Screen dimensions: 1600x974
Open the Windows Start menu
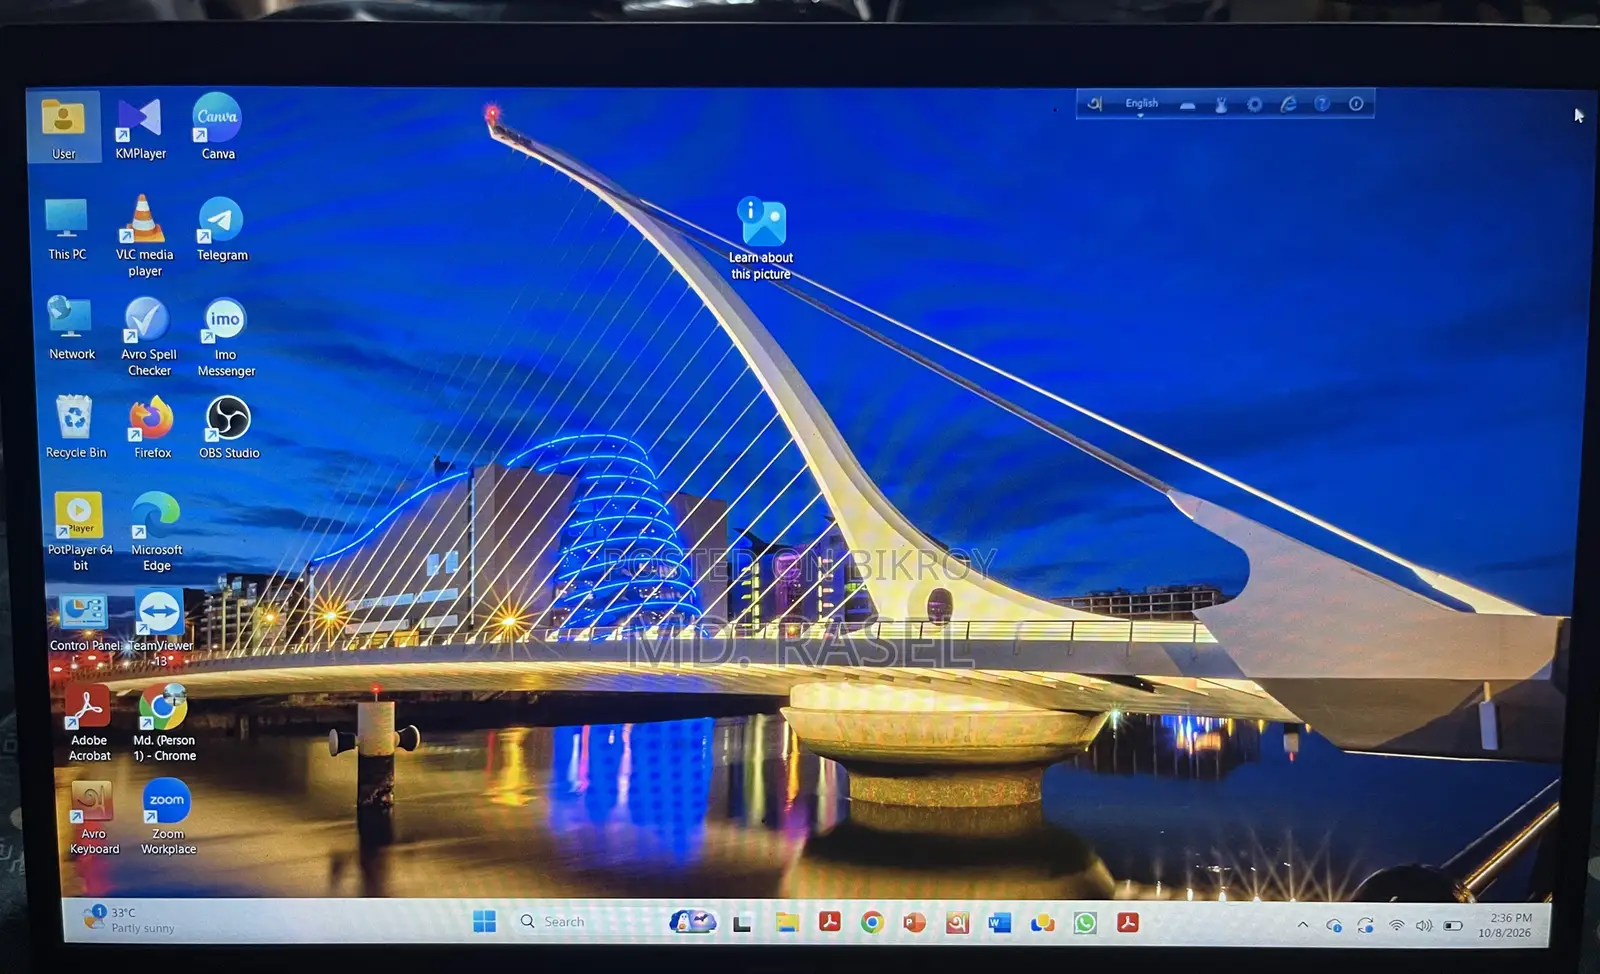484,922
